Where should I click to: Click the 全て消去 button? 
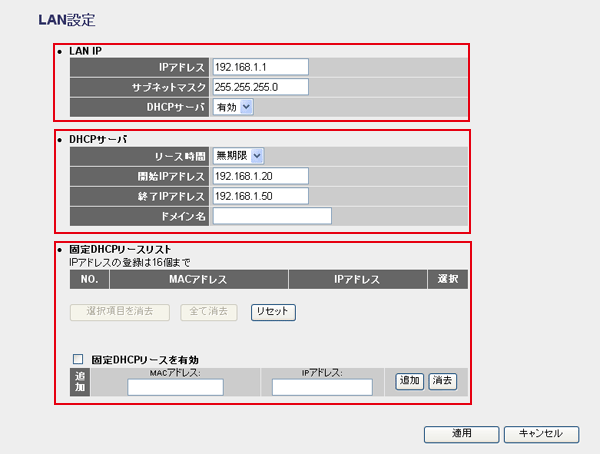209,312
